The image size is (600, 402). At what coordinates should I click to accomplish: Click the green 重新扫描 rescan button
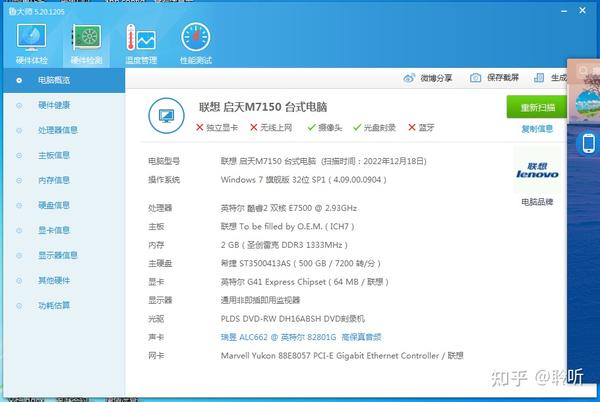point(537,107)
